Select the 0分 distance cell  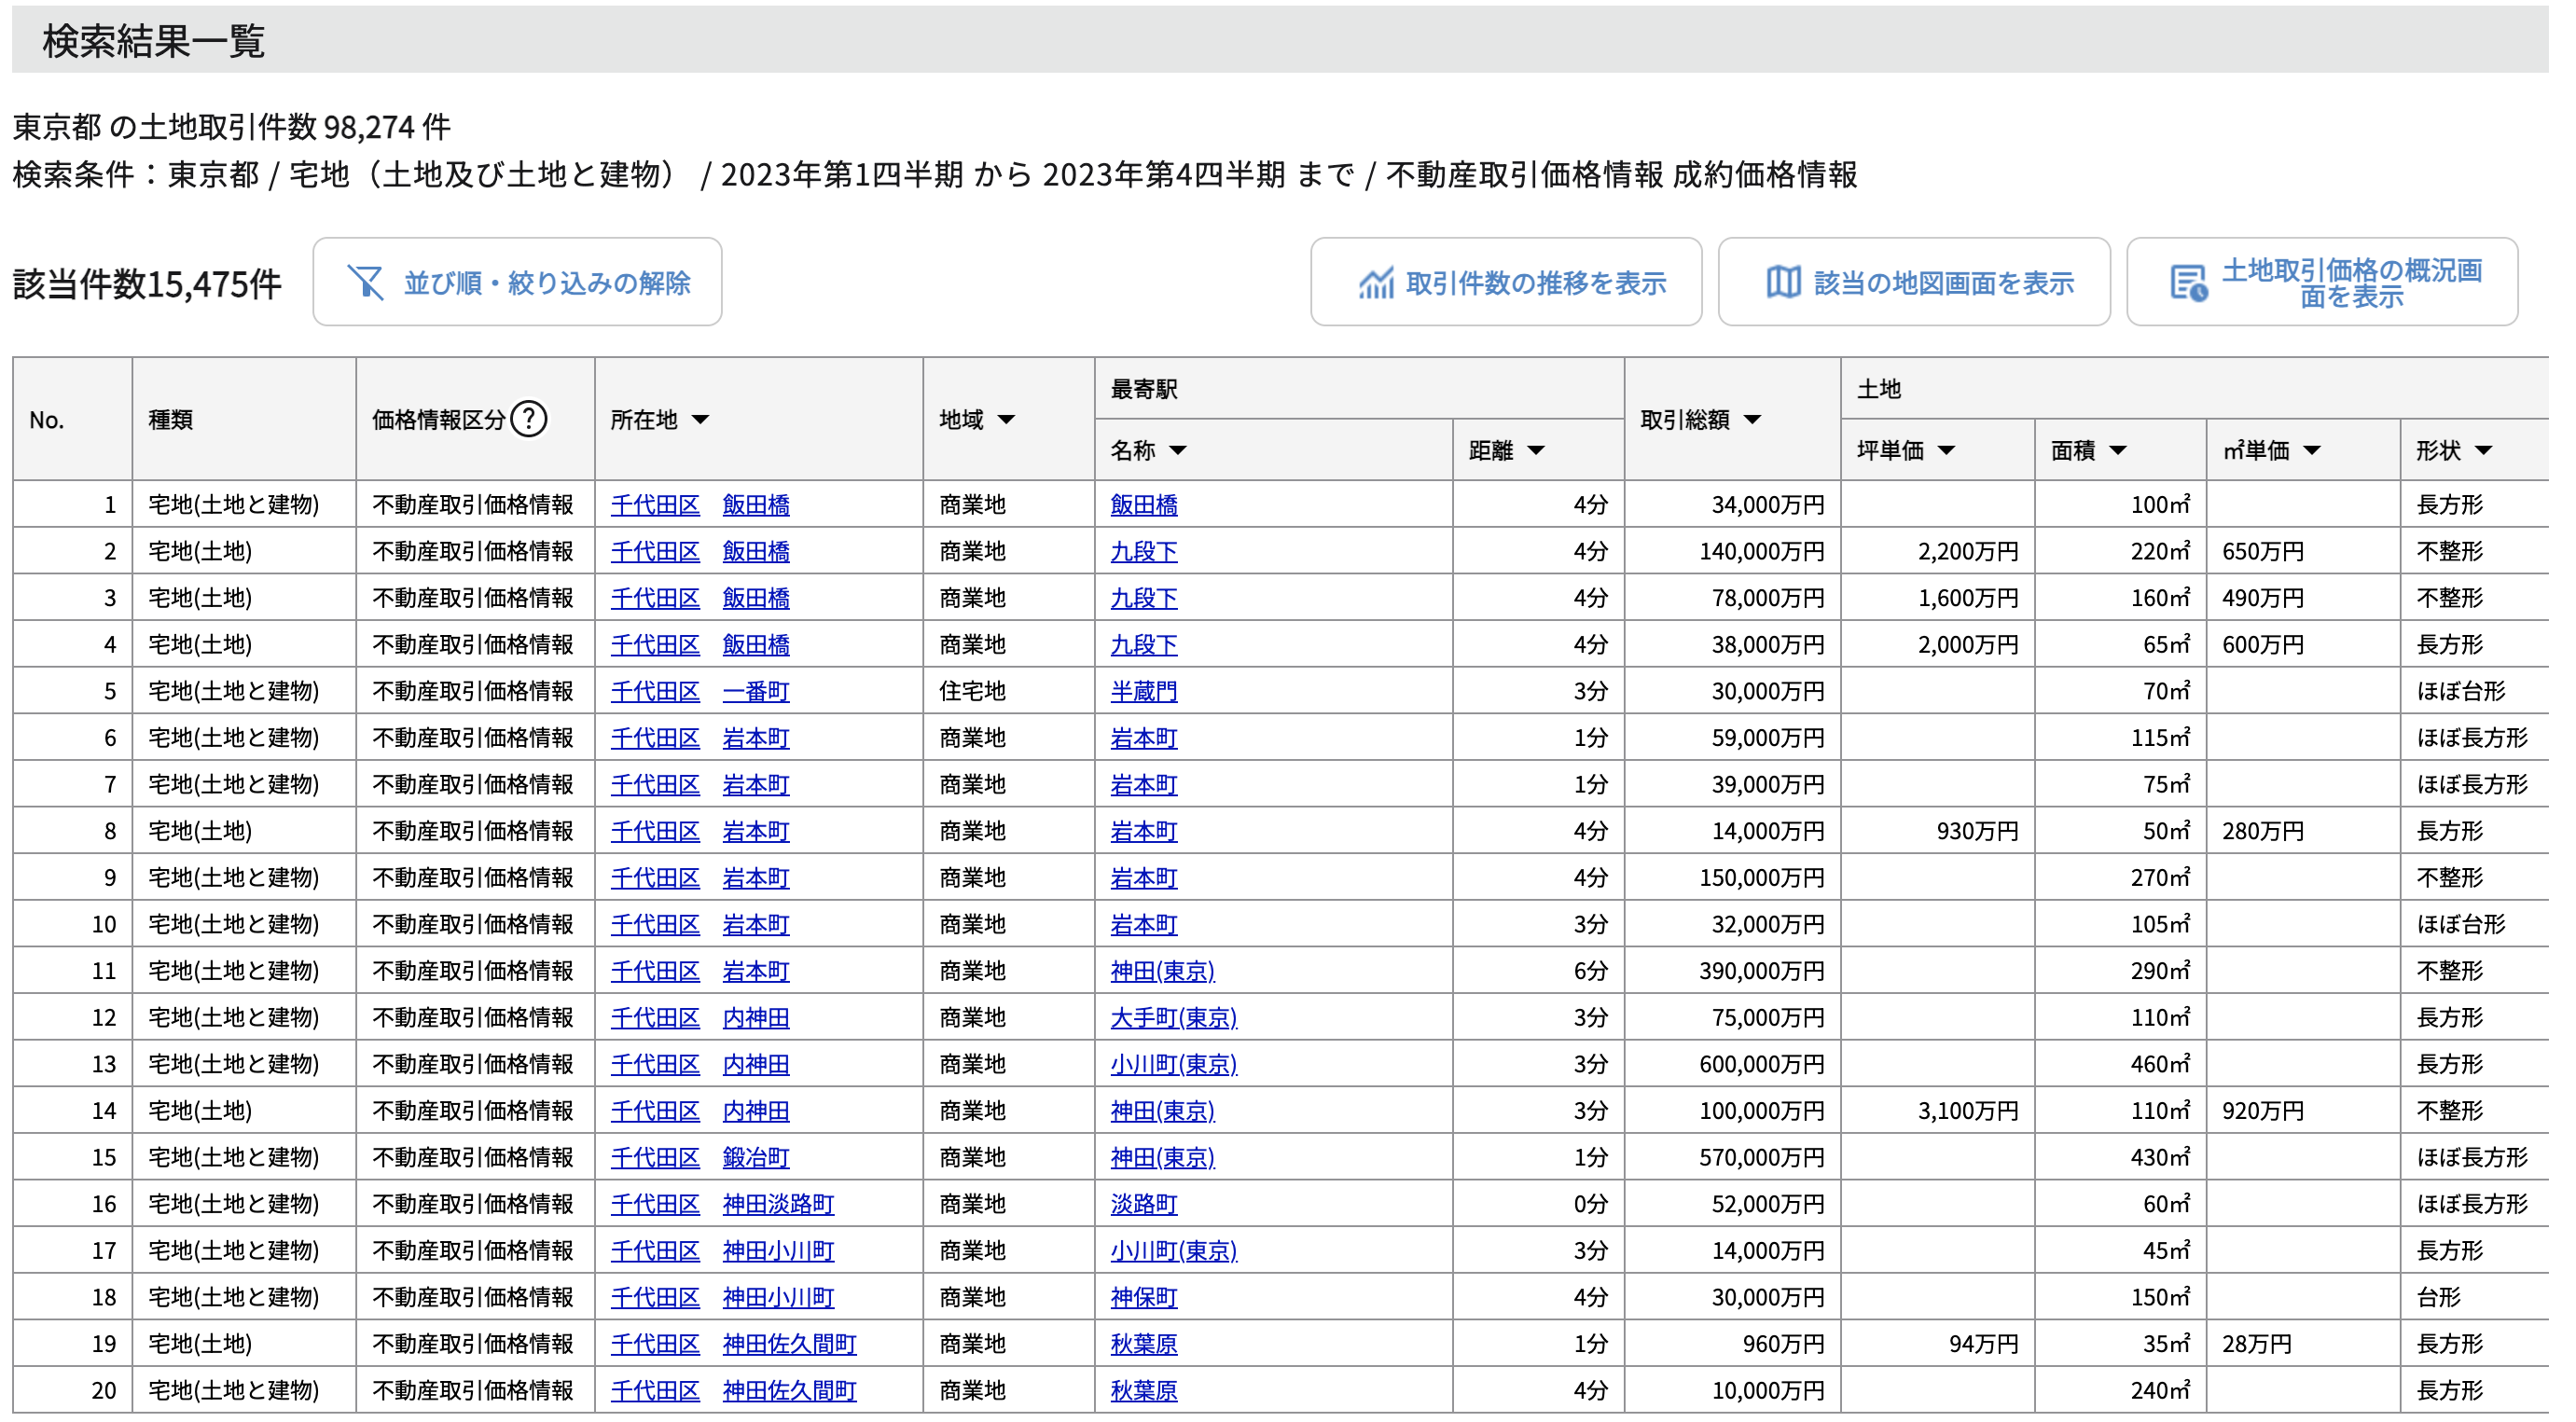(x=1540, y=1205)
